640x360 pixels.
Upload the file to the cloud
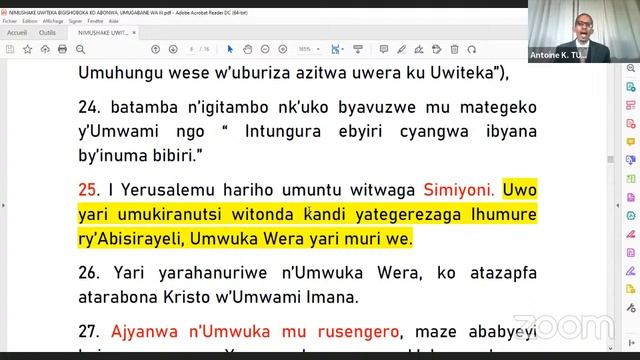[x=45, y=49]
